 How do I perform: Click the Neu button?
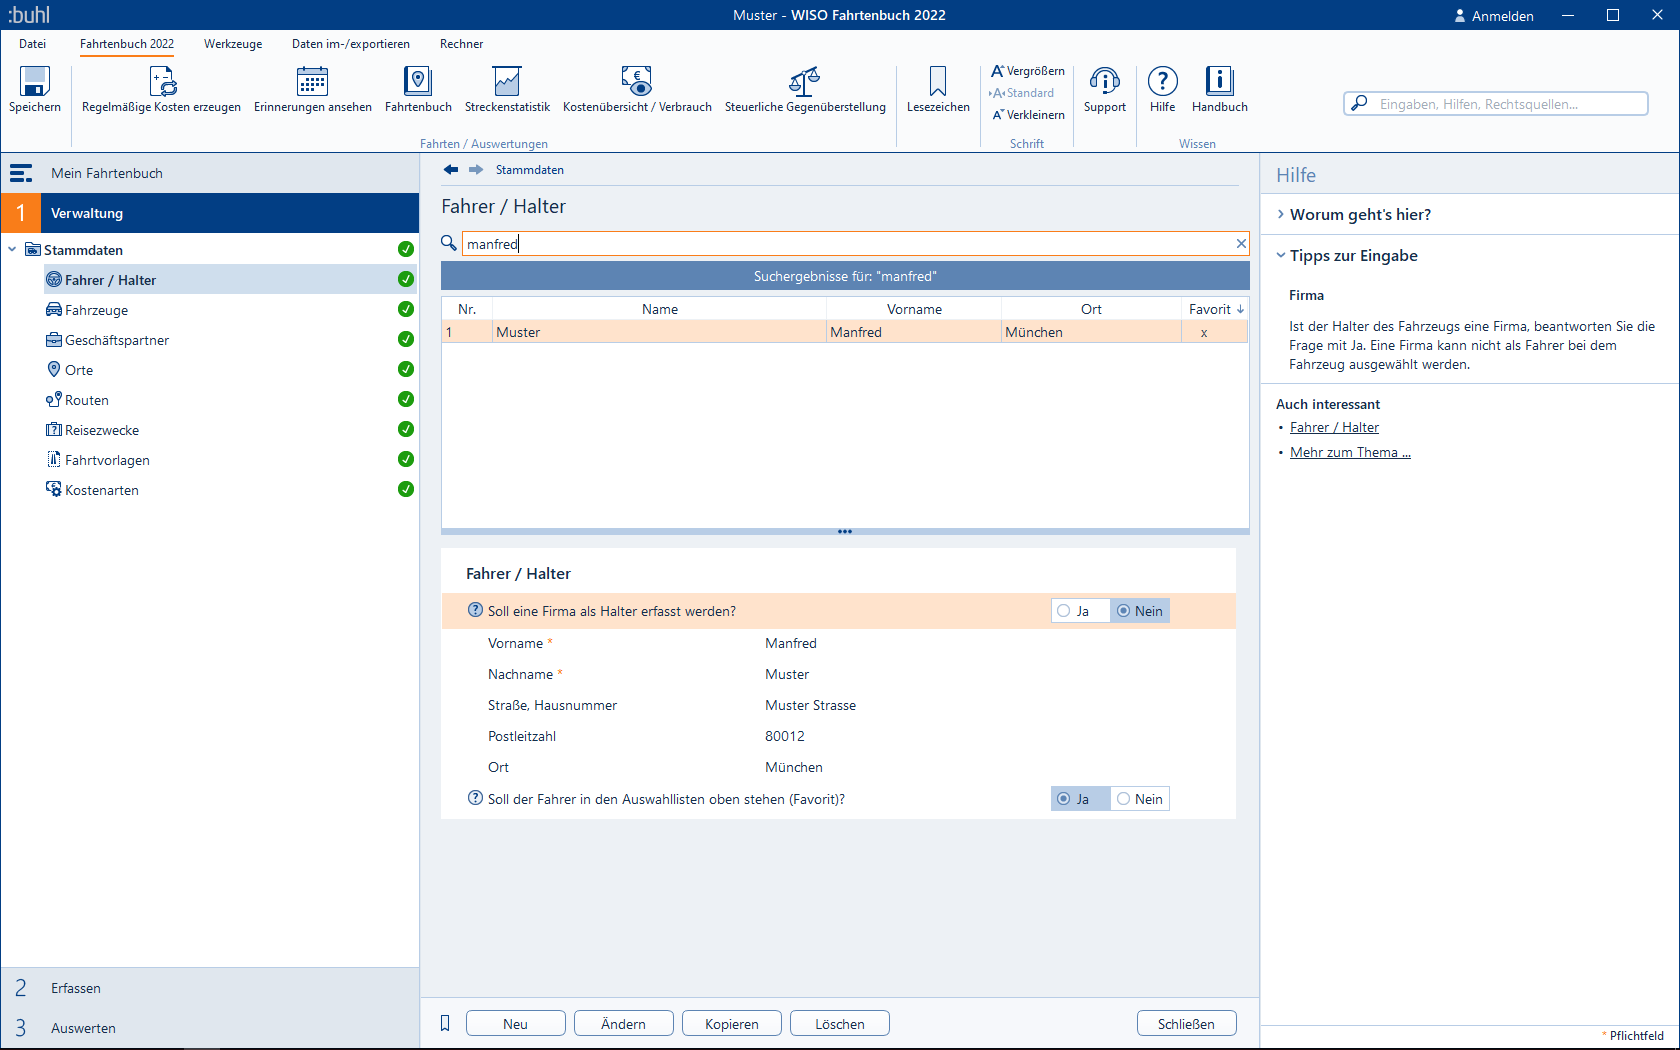[x=516, y=1023]
